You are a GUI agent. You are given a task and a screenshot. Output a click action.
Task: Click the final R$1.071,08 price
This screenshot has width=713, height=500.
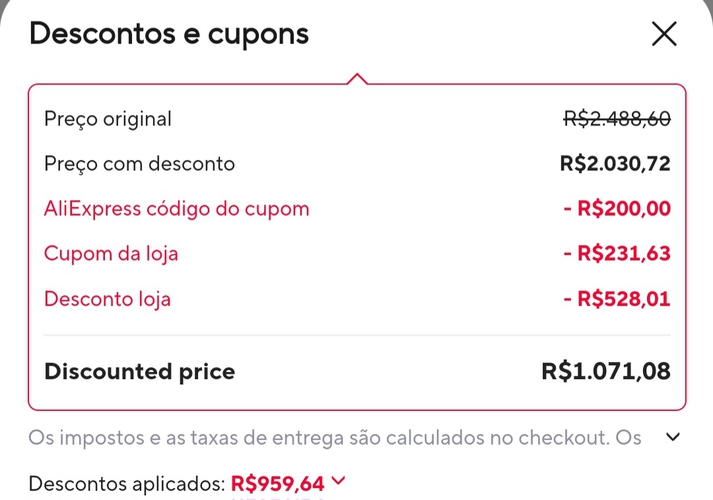point(606,372)
